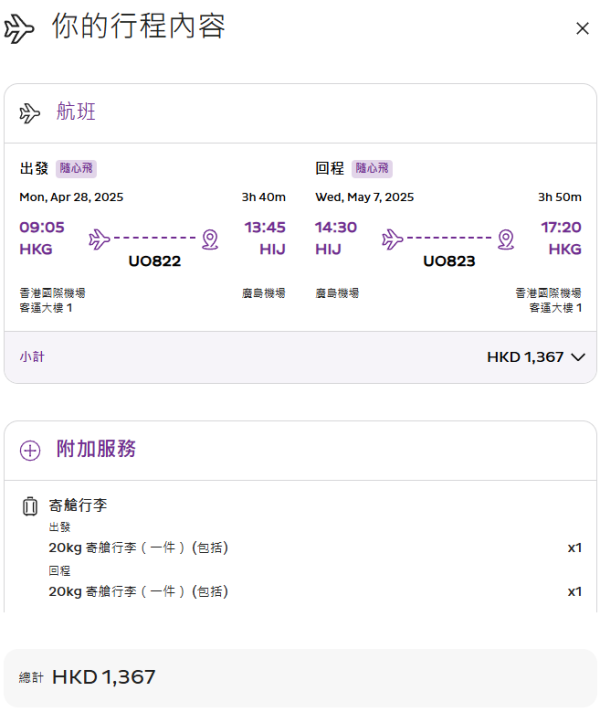Click the 隨心飛 badge beside 回程
Viewport: 600px width, 723px height.
372,168
